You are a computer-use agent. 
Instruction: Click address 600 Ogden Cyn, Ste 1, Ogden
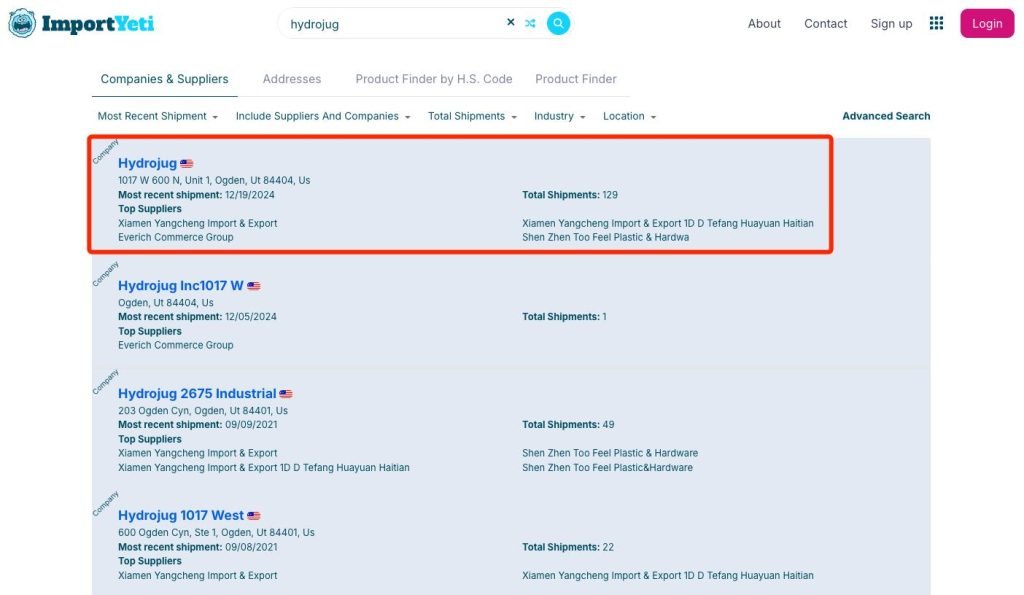coord(216,533)
